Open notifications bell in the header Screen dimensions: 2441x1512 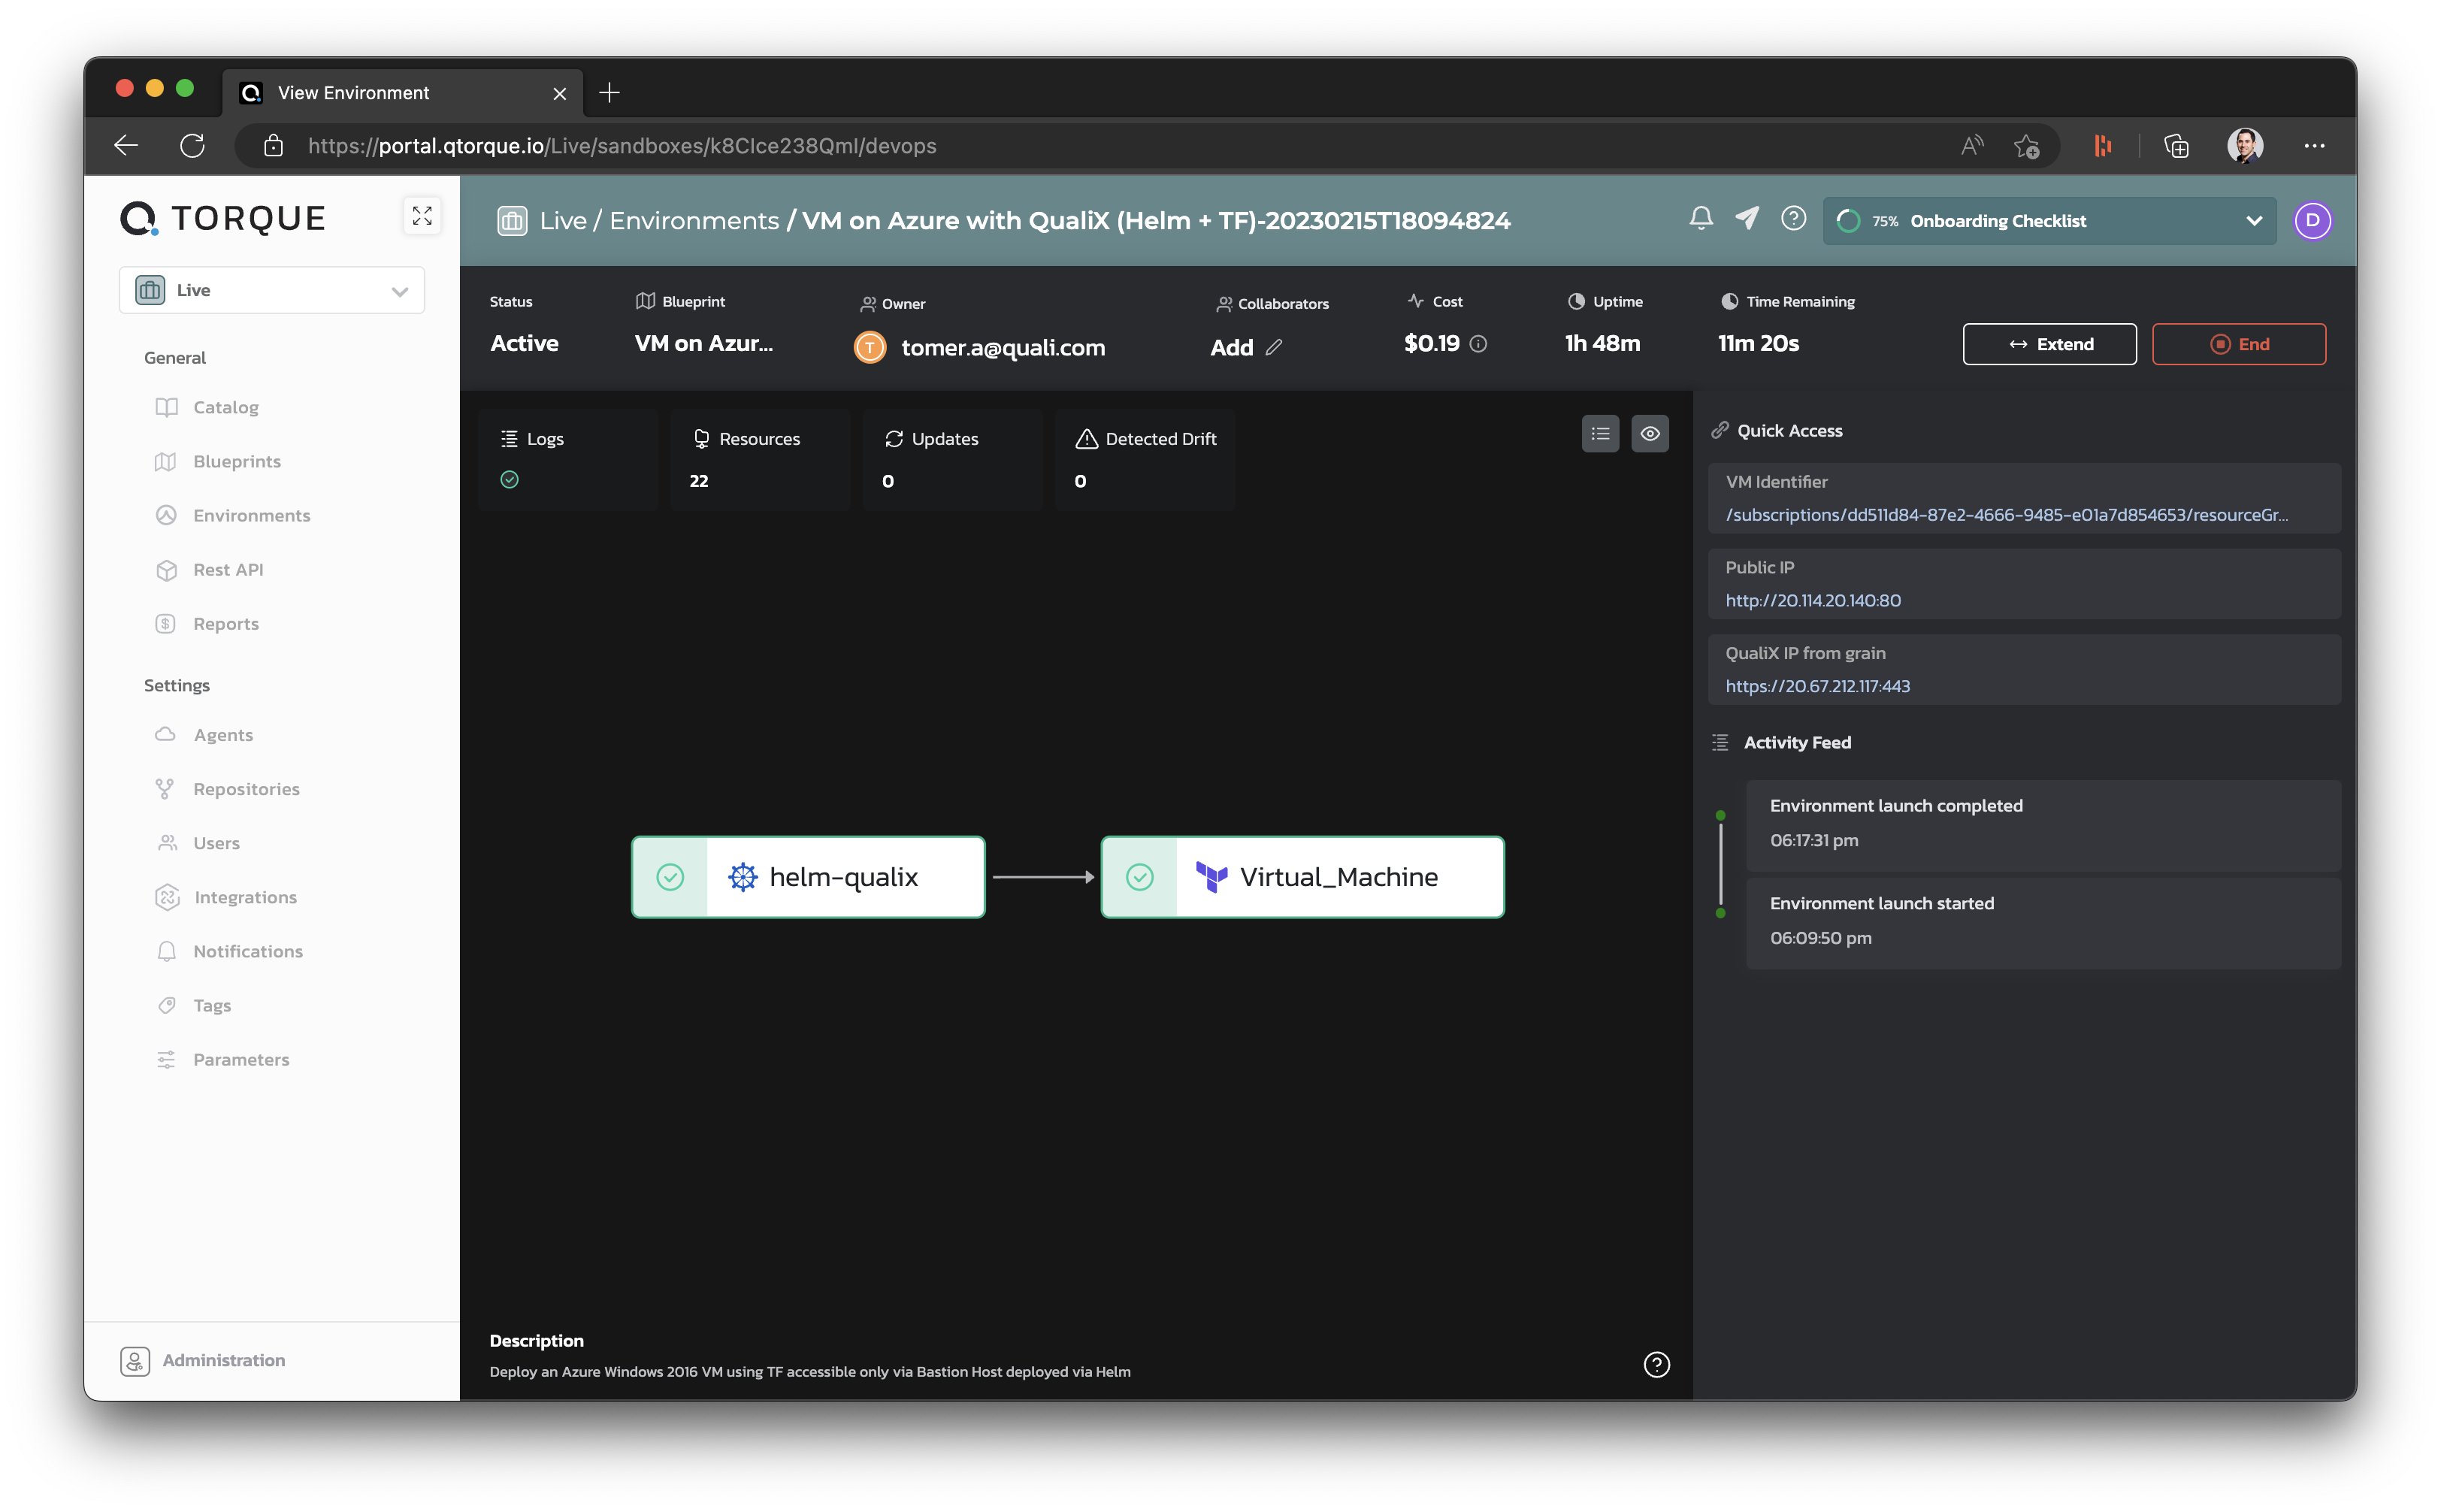click(x=1701, y=219)
